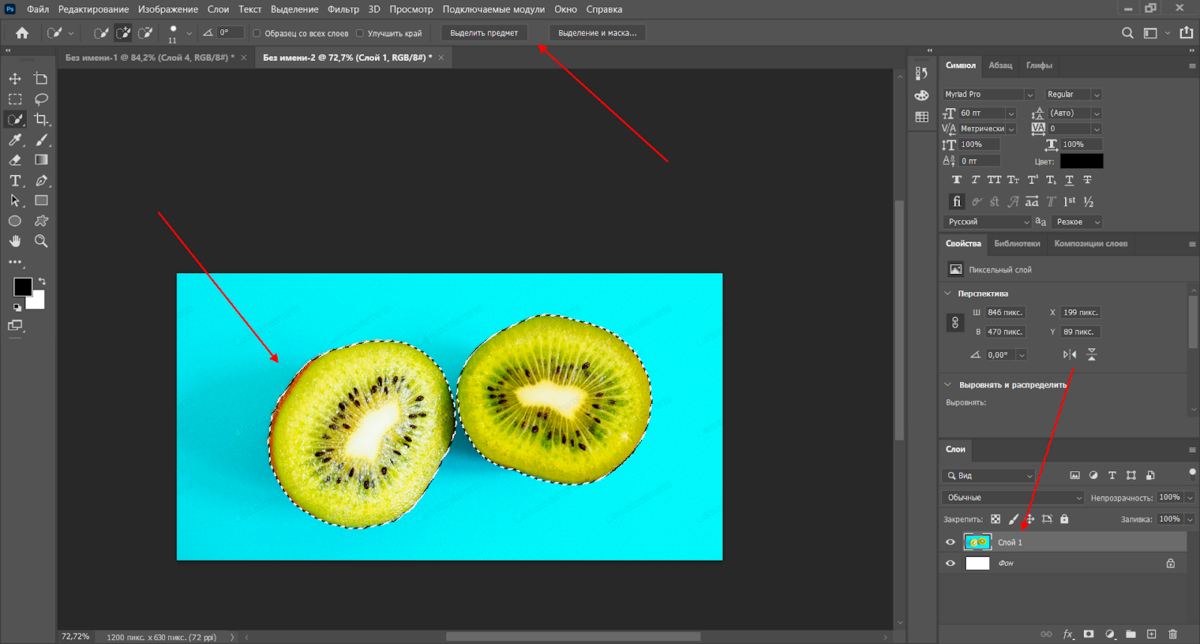Choose Add to selection brush mode
Image resolution: width=1200 pixels, height=644 pixels.
pos(124,33)
